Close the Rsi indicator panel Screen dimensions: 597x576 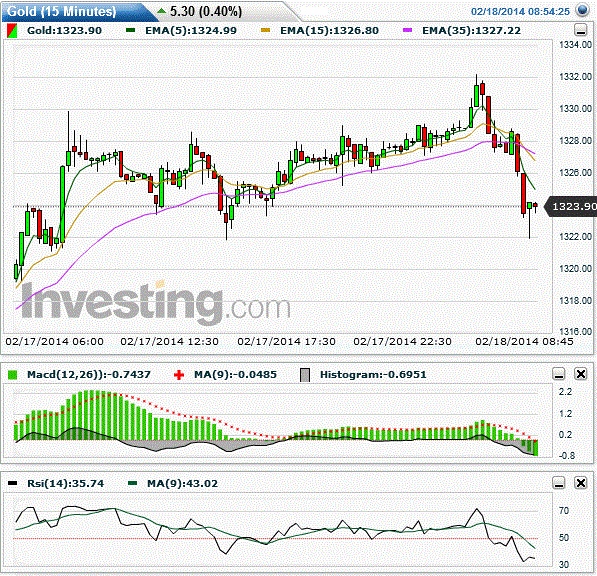click(x=581, y=483)
